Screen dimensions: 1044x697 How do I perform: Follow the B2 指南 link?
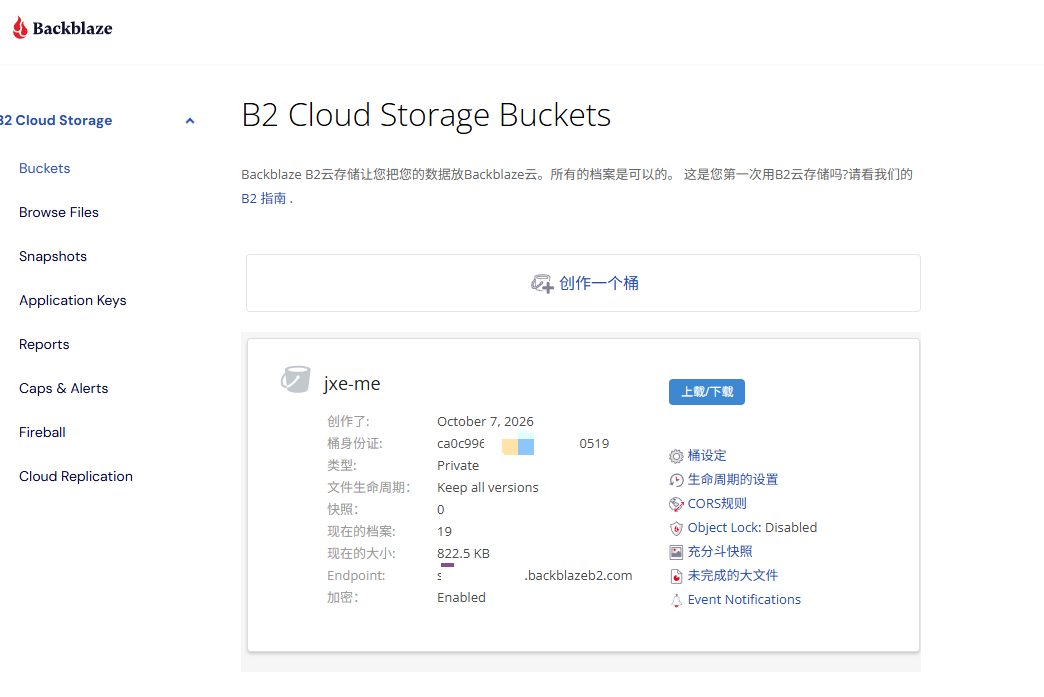pos(264,198)
